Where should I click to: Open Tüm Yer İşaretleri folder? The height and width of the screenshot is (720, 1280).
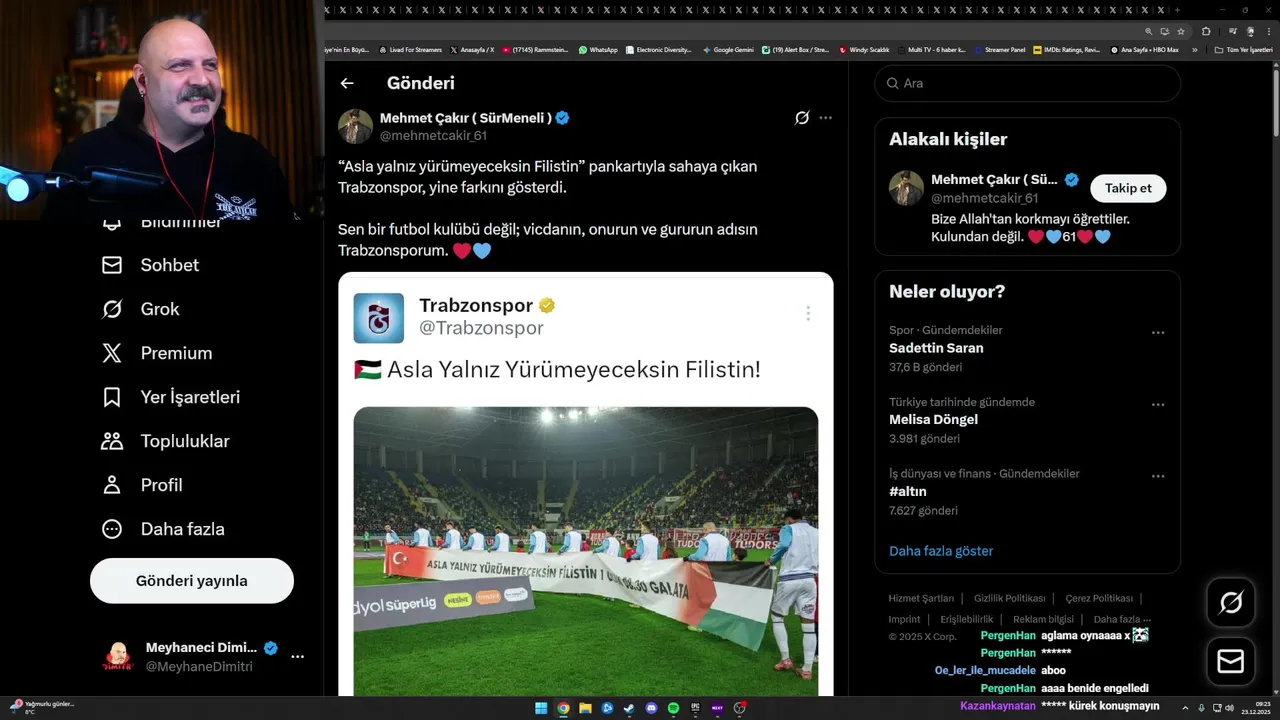[x=1243, y=49]
